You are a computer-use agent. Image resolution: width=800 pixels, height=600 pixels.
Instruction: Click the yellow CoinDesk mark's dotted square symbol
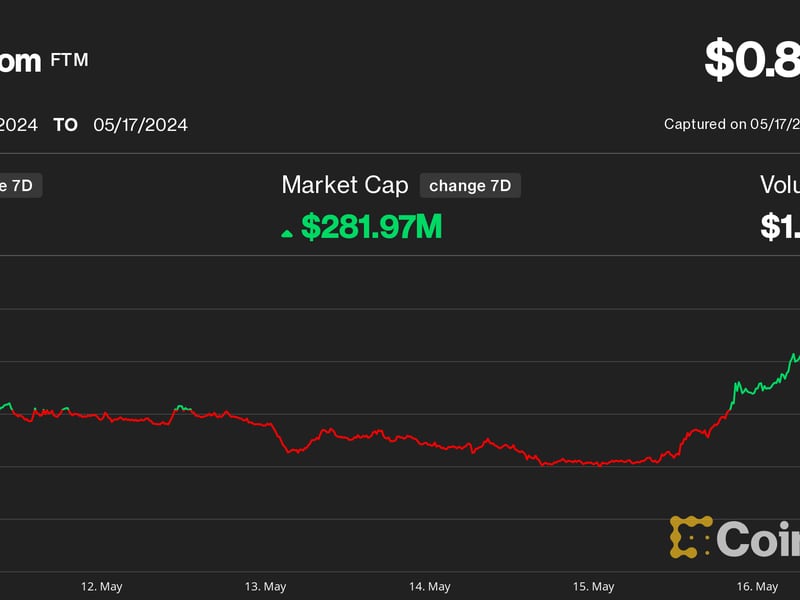pos(692,537)
